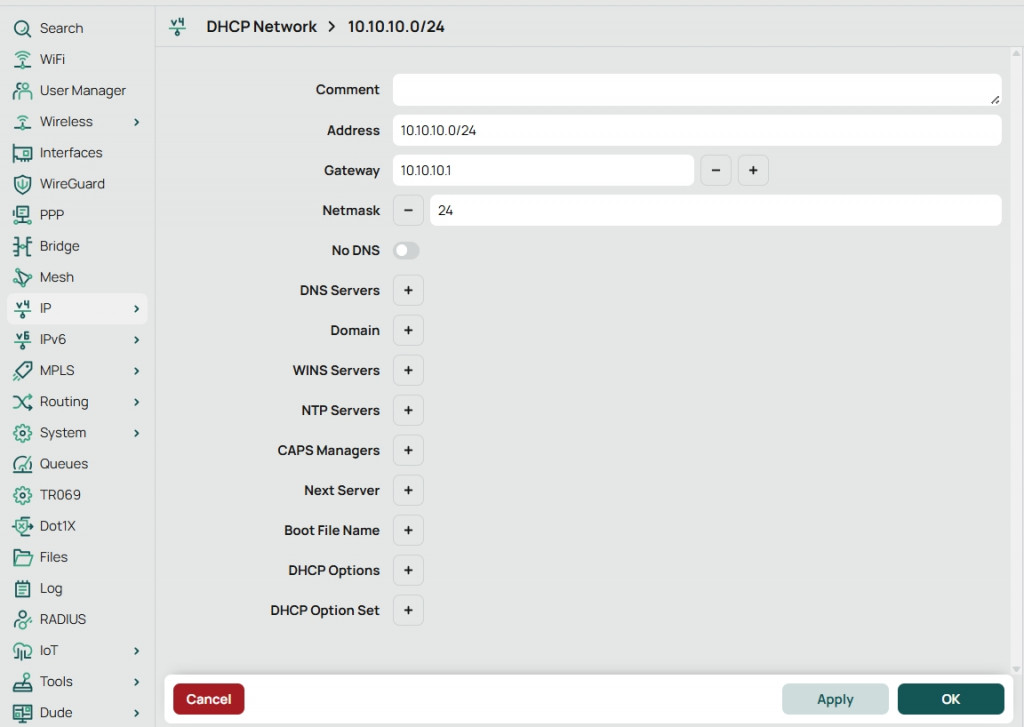Expand the MPLS submenu chevron

tap(136, 370)
